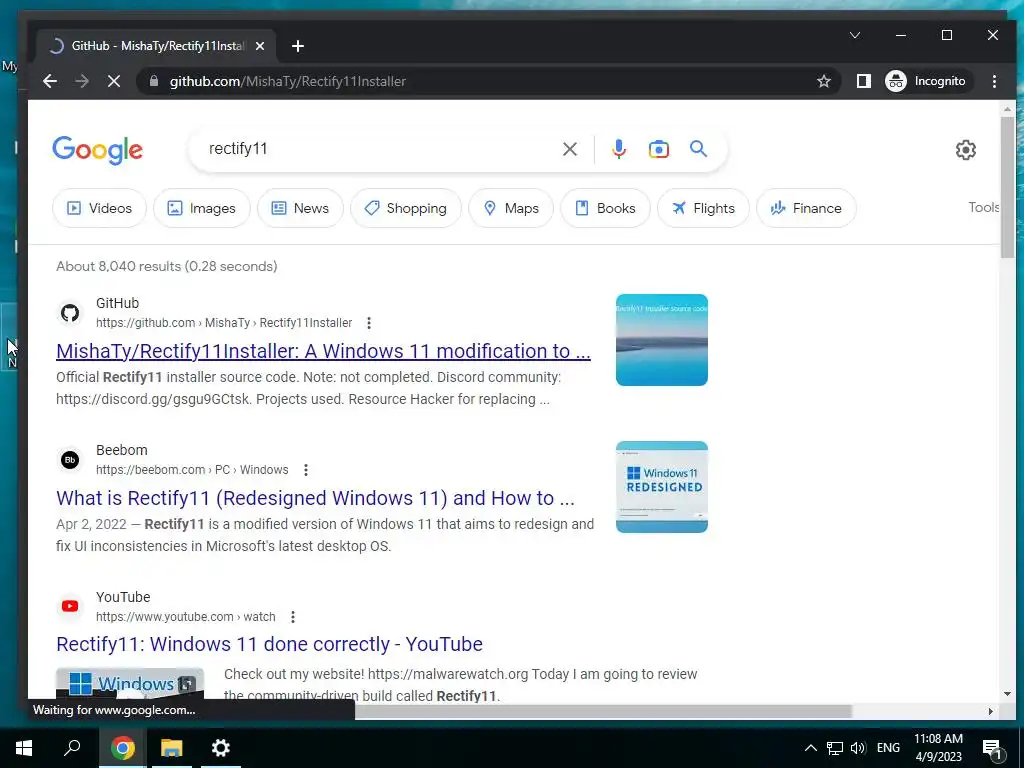Open the side panel icon in Chrome toolbar
The image size is (1024, 768).
pos(863,81)
